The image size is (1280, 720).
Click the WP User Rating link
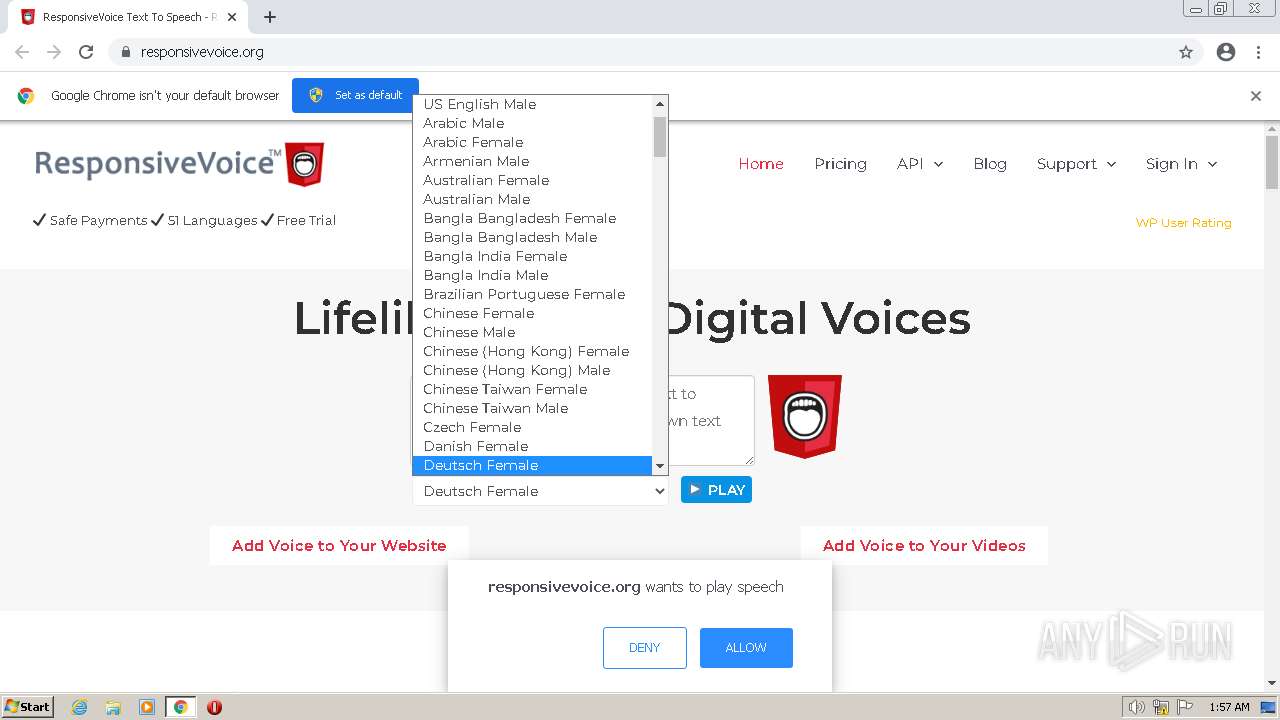[1183, 223]
